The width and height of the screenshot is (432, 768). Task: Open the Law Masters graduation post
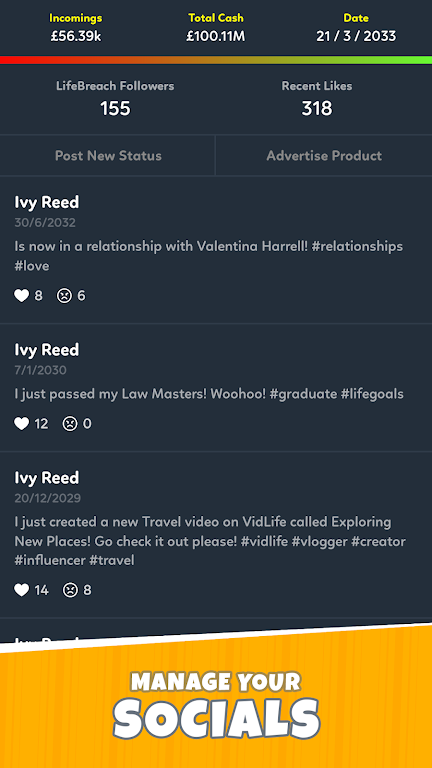(x=216, y=387)
